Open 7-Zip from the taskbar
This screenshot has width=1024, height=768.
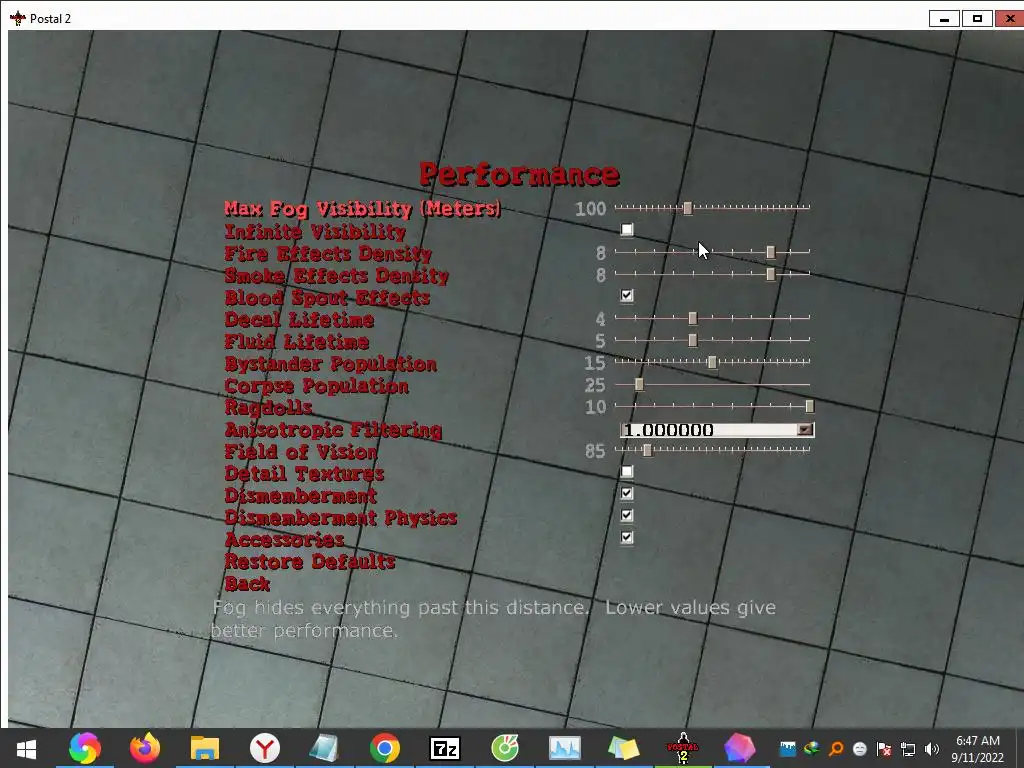(445, 748)
